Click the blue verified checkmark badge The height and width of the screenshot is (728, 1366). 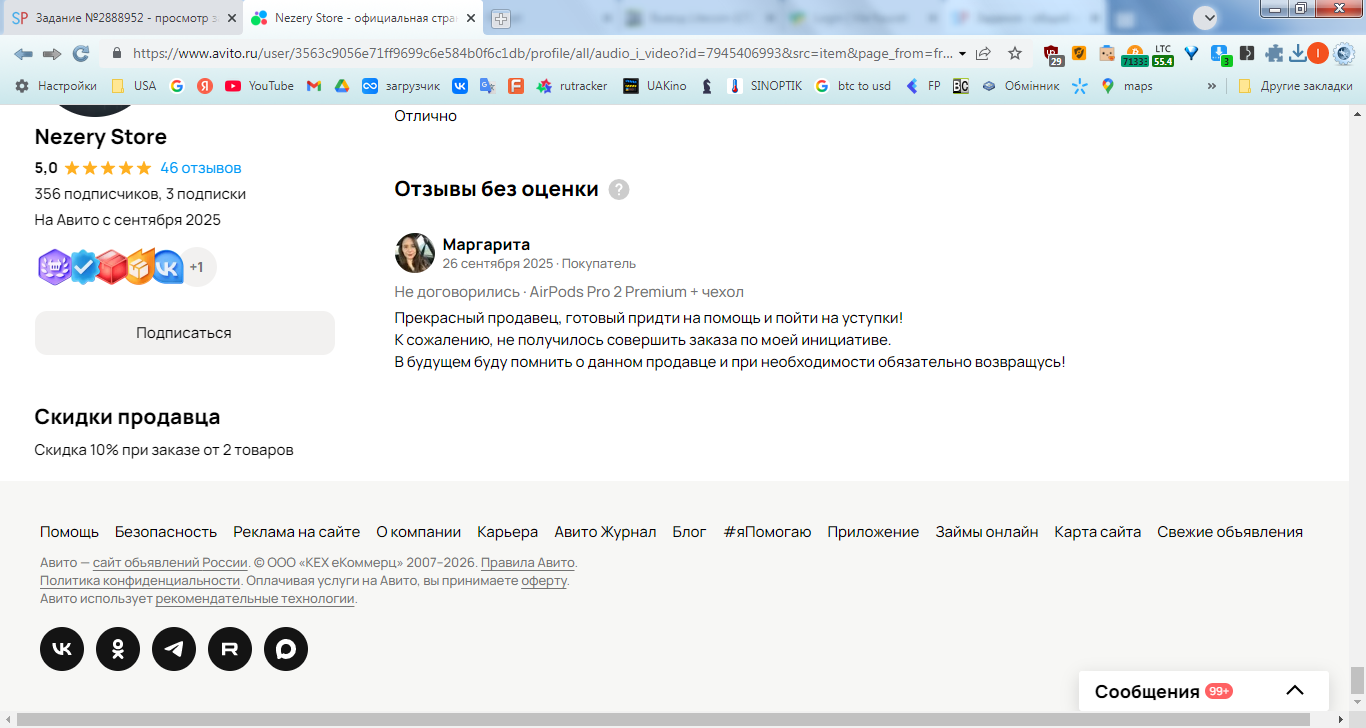pyautogui.click(x=83, y=267)
